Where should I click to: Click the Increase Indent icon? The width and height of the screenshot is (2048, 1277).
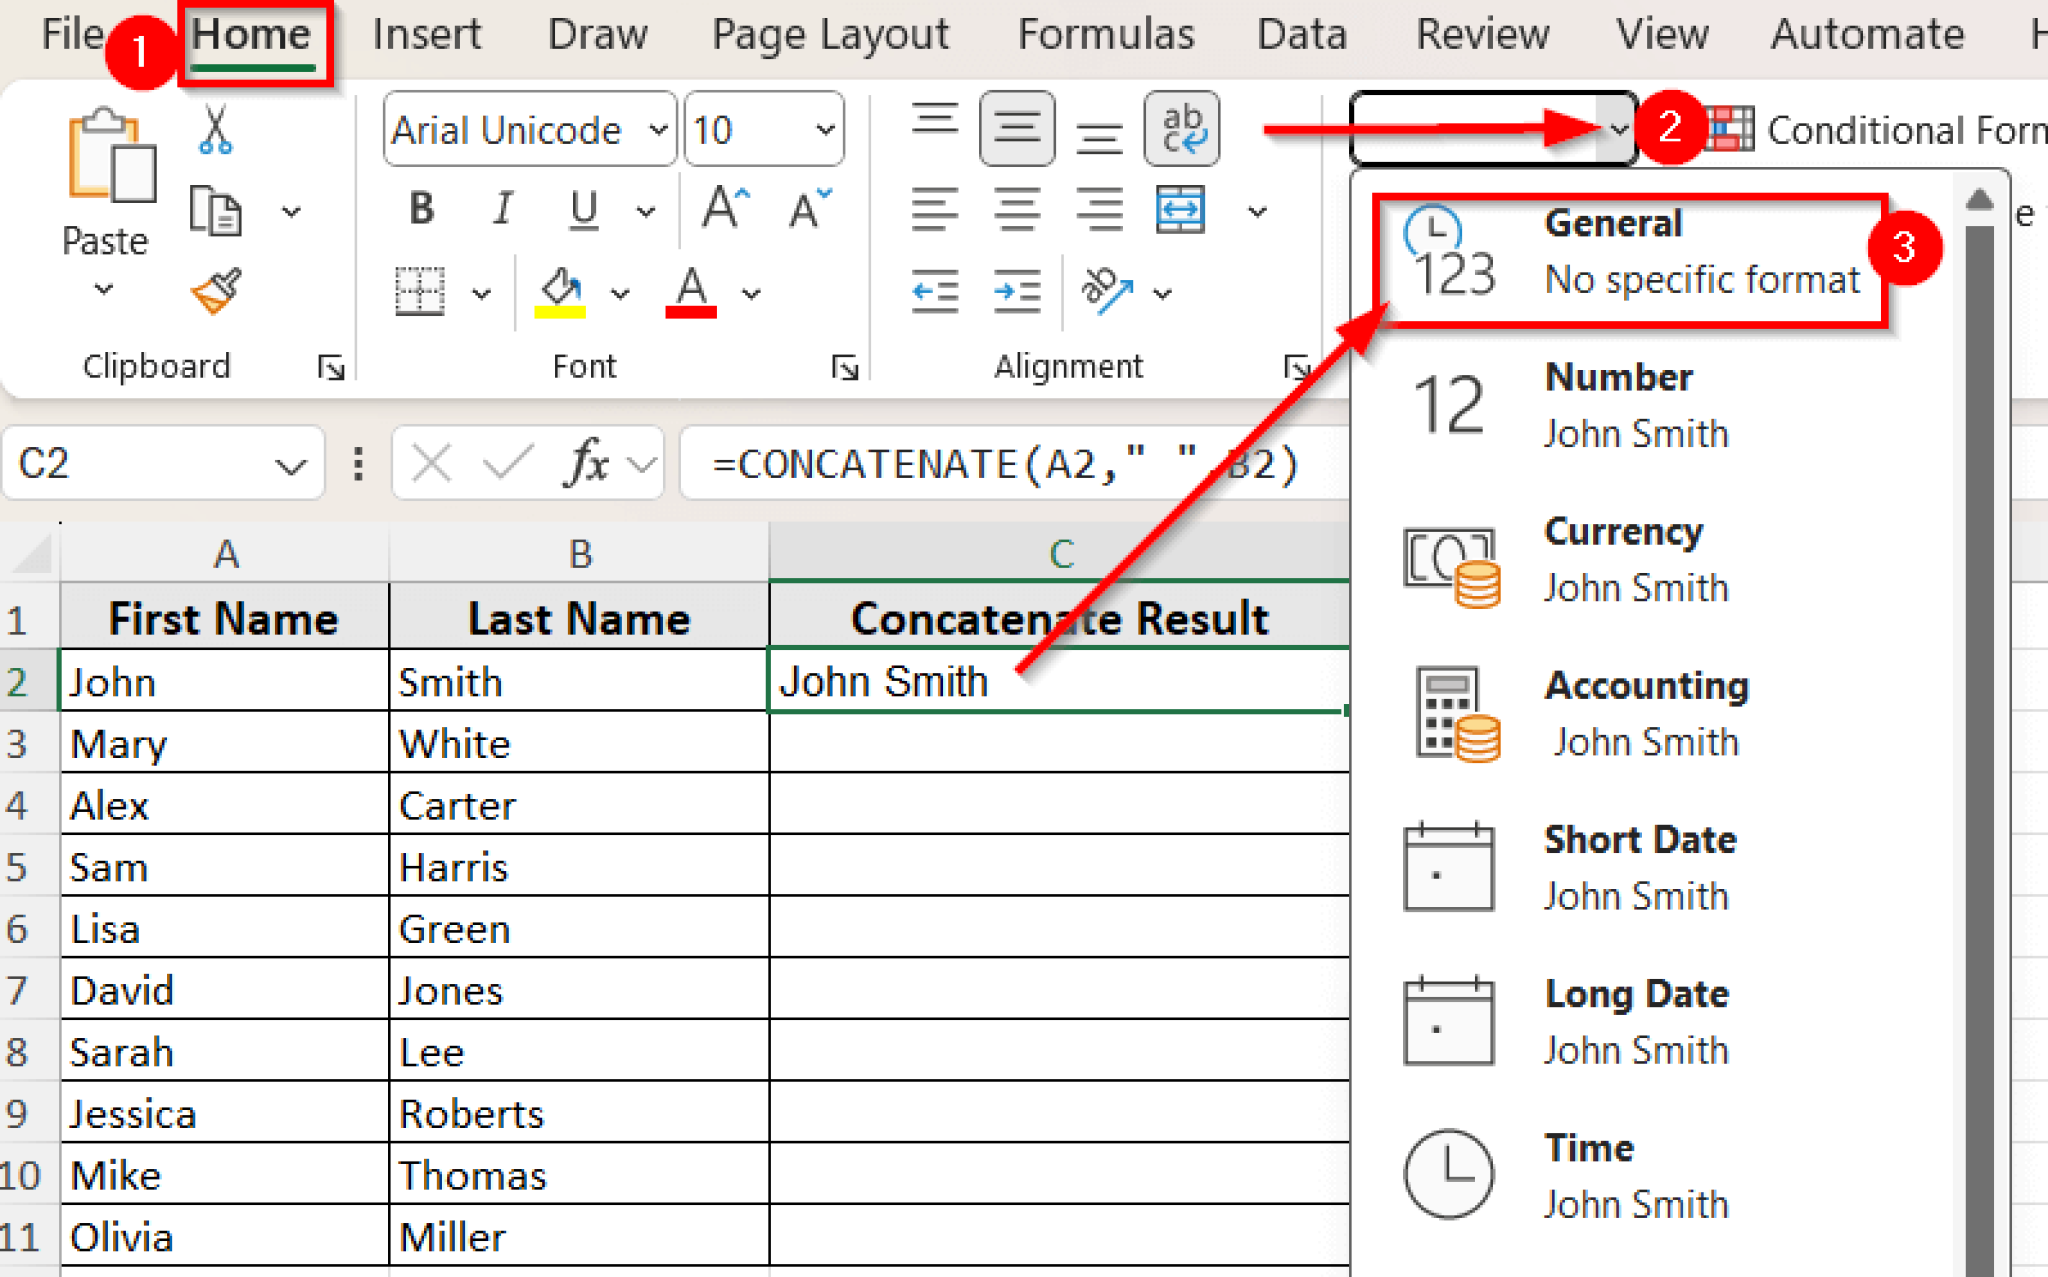(1017, 291)
